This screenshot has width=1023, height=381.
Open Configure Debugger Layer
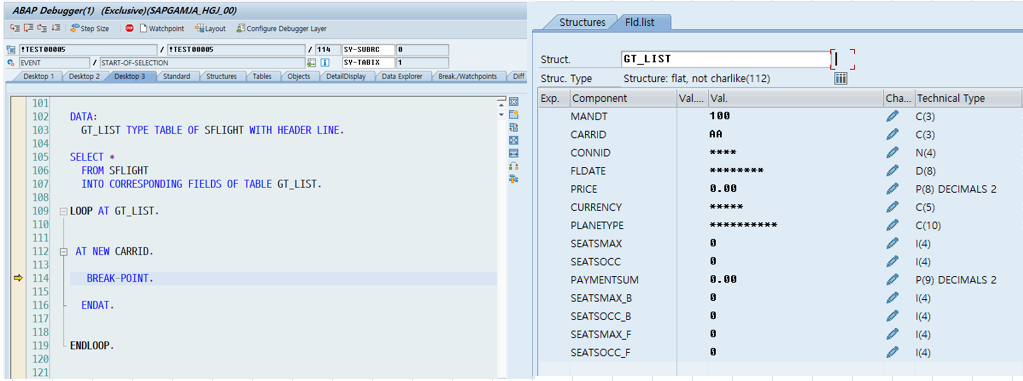pyautogui.click(x=281, y=29)
